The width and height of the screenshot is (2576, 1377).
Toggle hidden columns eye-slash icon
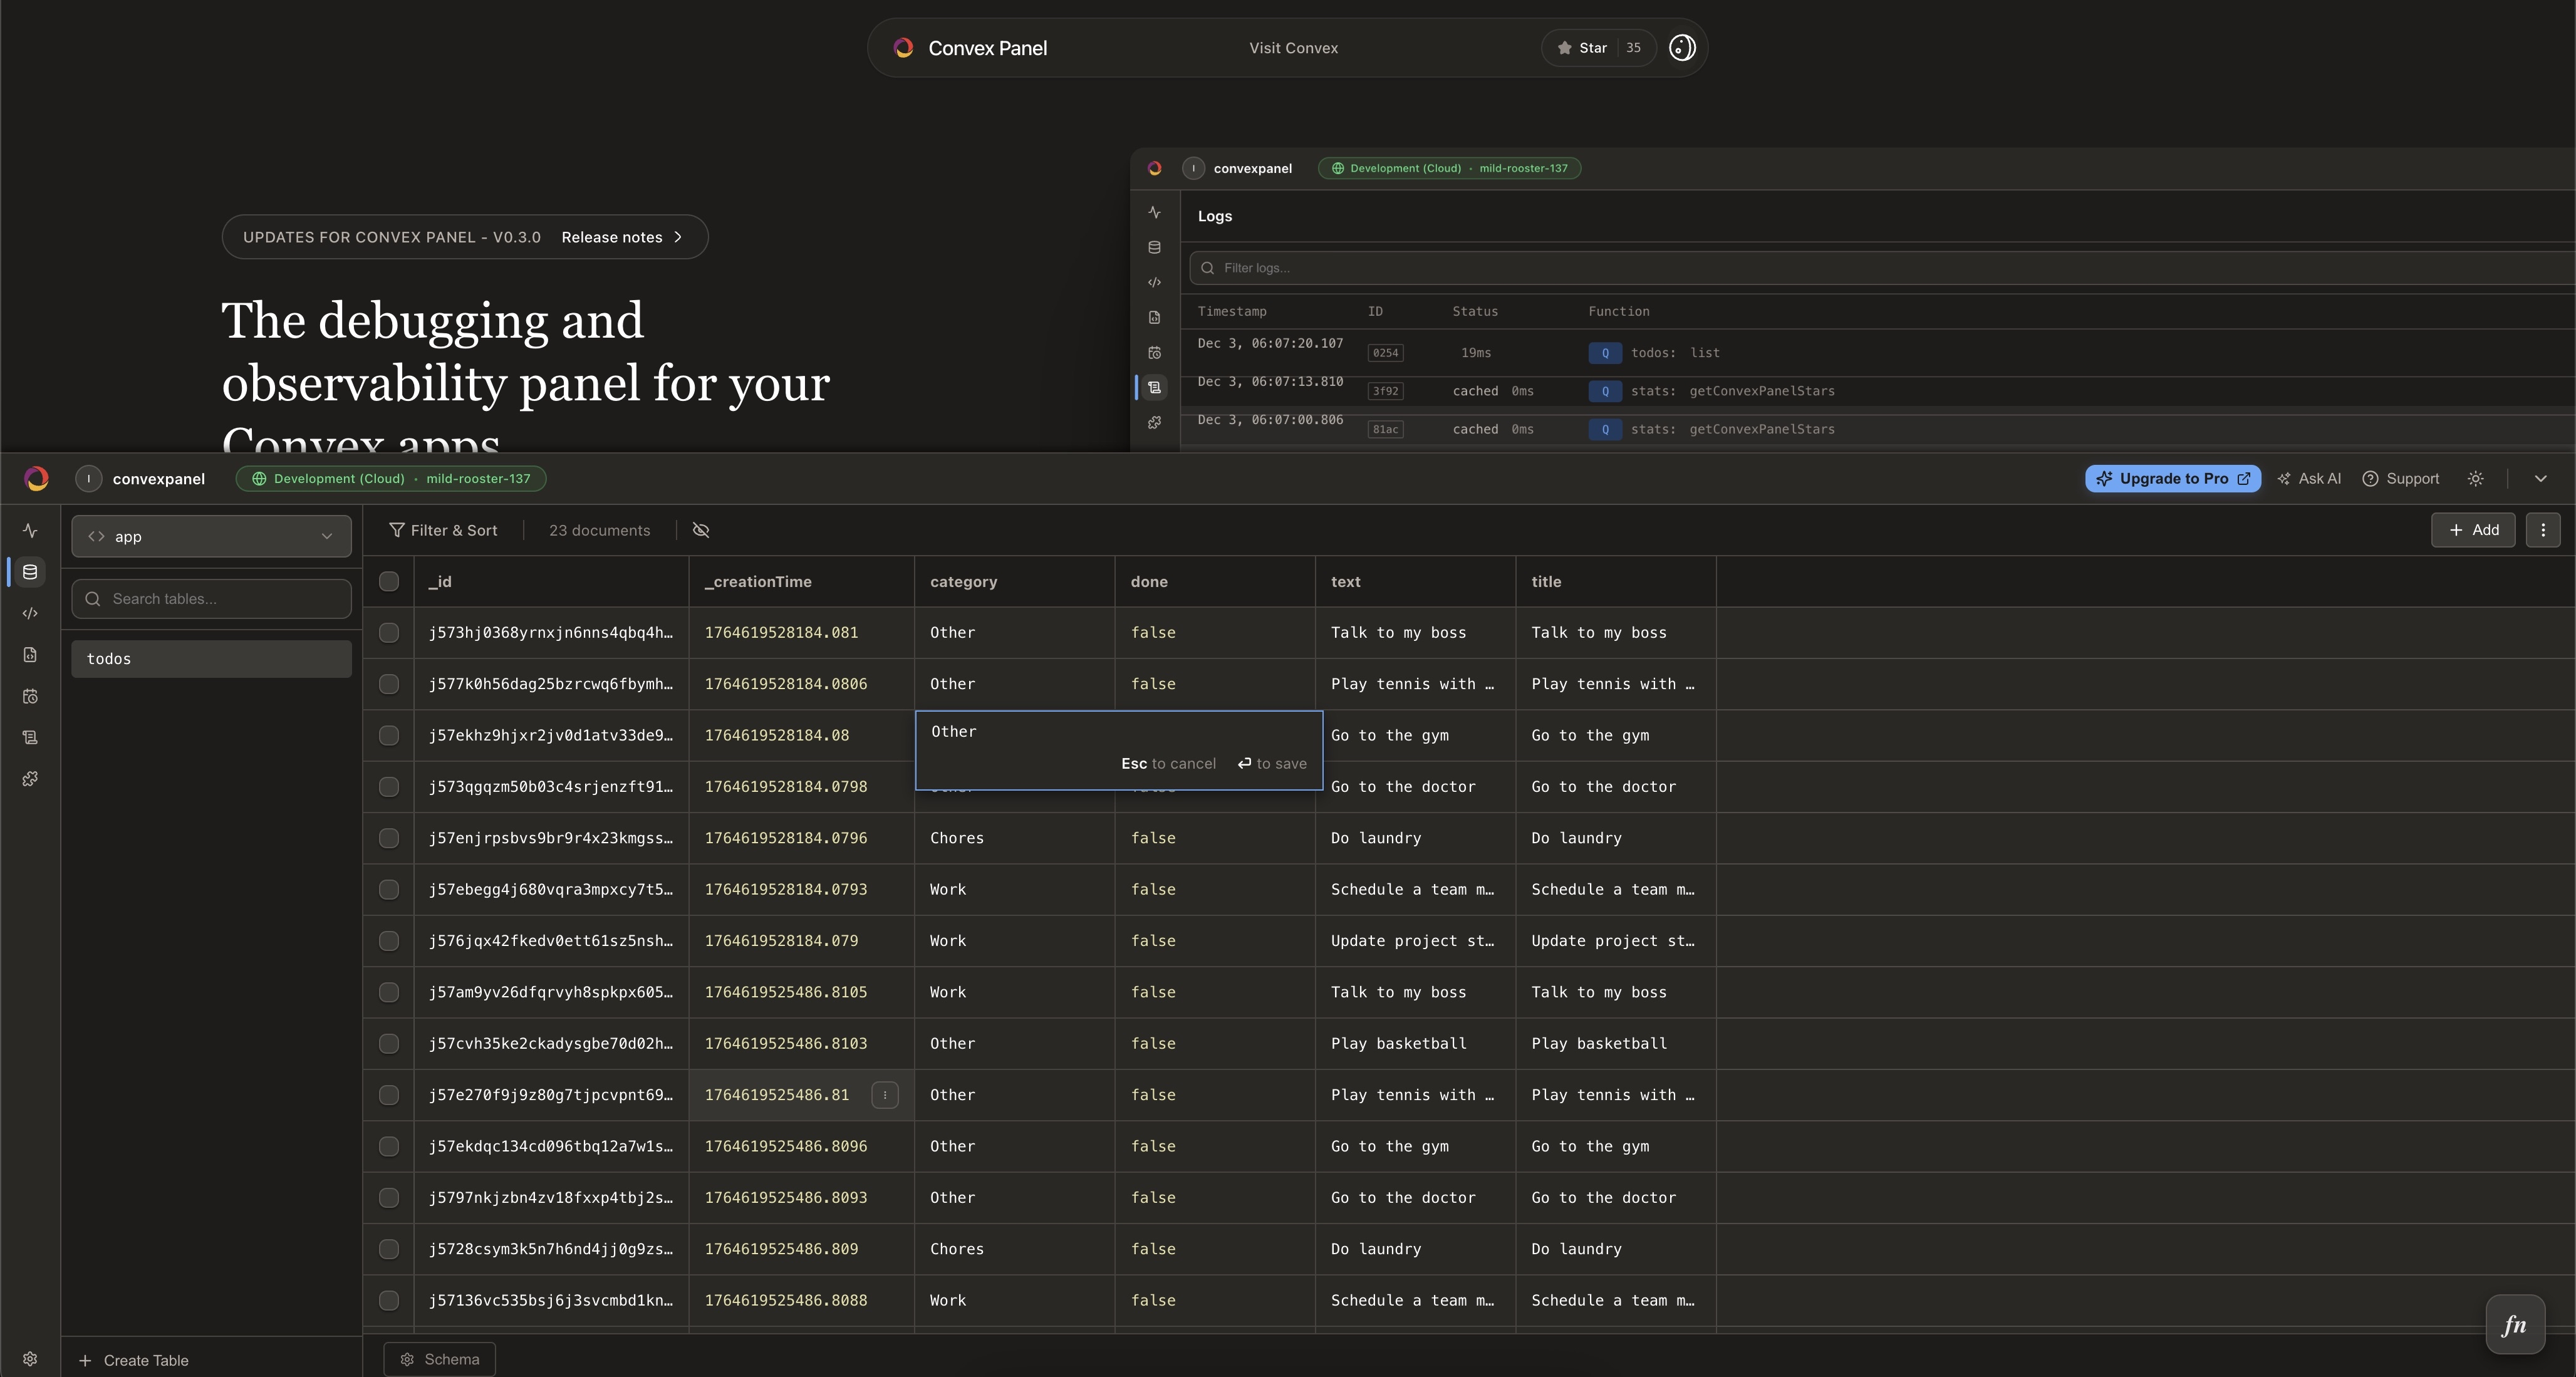click(701, 531)
